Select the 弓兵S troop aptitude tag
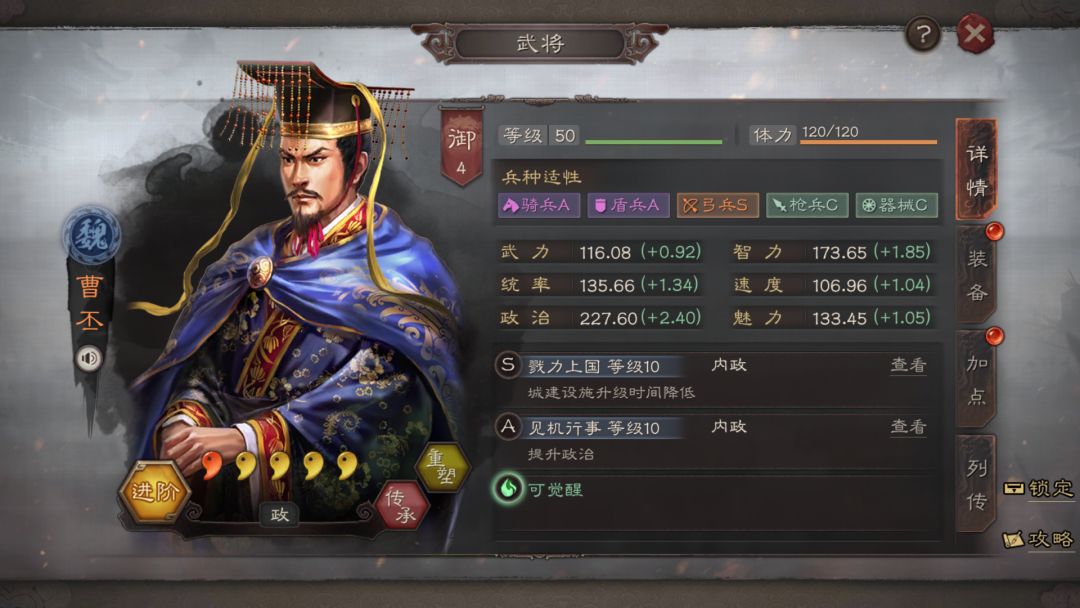 [x=717, y=205]
